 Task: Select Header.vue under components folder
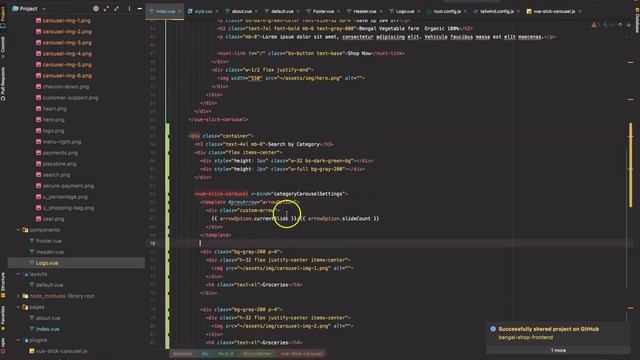tap(46, 252)
